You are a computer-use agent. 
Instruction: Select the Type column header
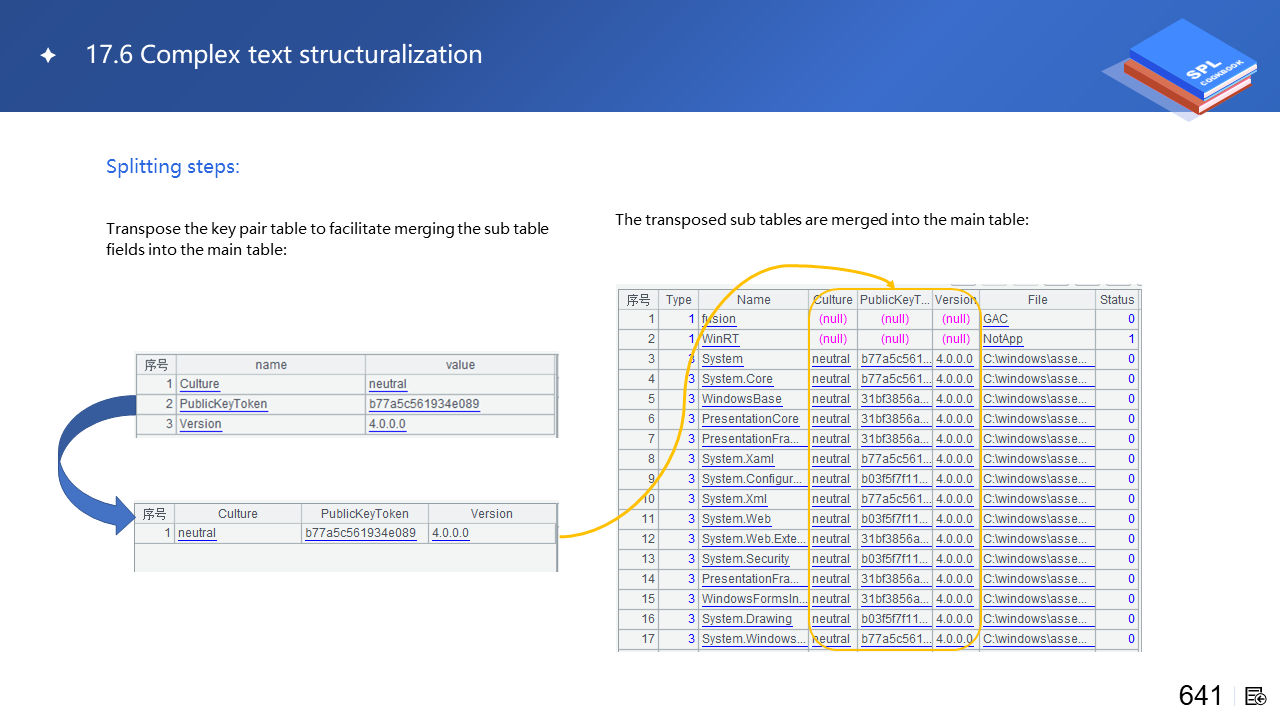click(678, 299)
